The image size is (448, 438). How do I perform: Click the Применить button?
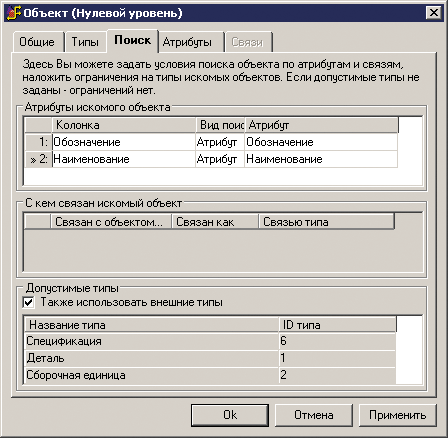point(398,415)
